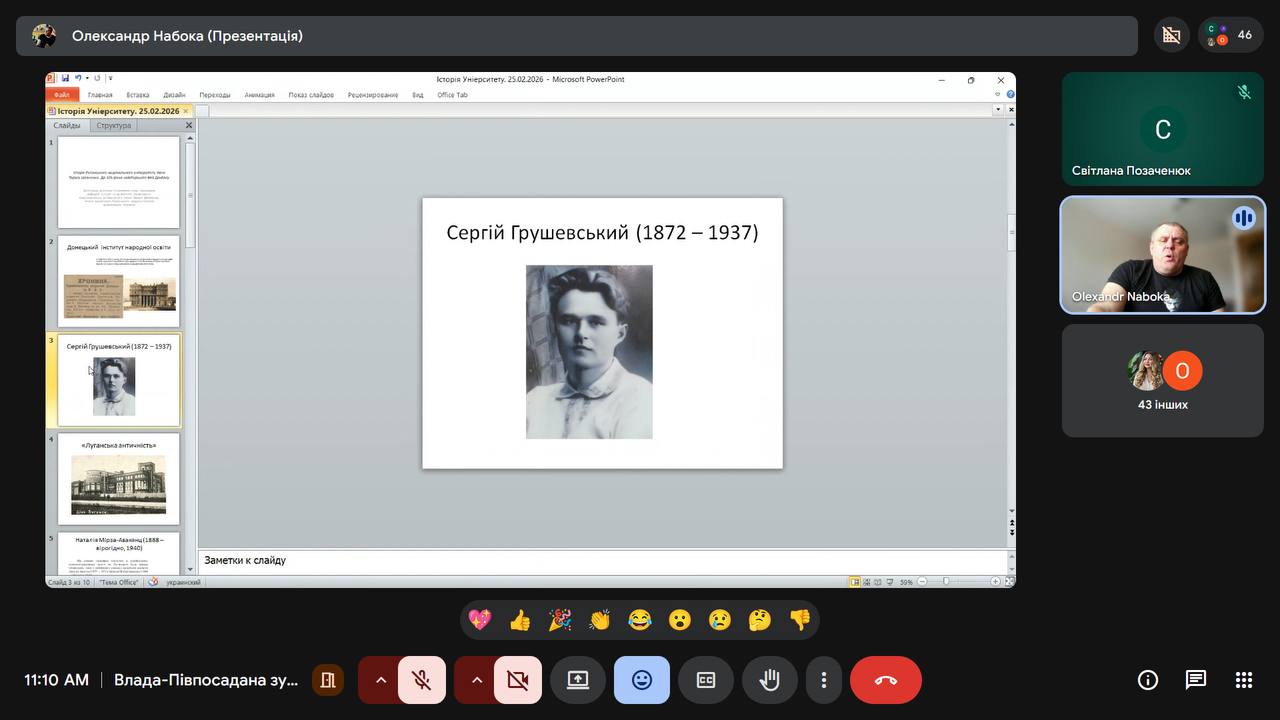Expand audio settings arrow beside microphone
Image resolution: width=1280 pixels, height=720 pixels.
pos(380,680)
